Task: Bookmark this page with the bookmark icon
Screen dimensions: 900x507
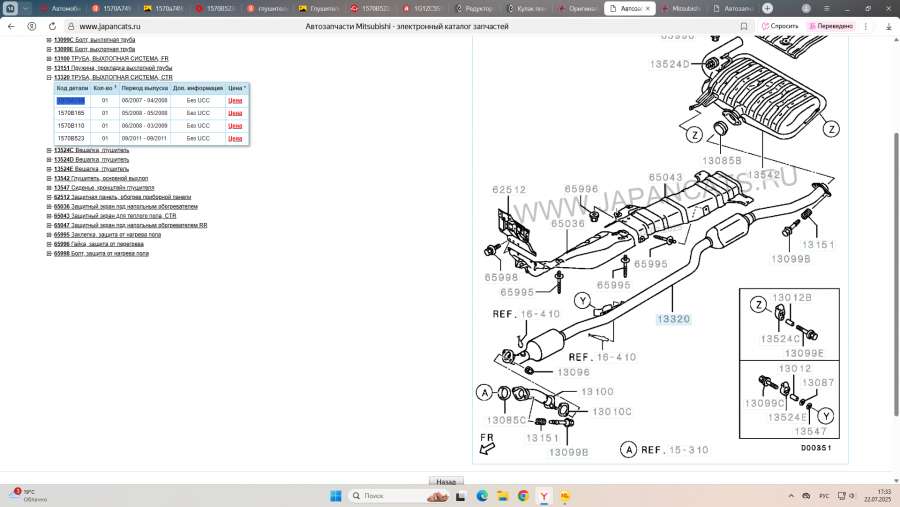Action: [x=744, y=26]
